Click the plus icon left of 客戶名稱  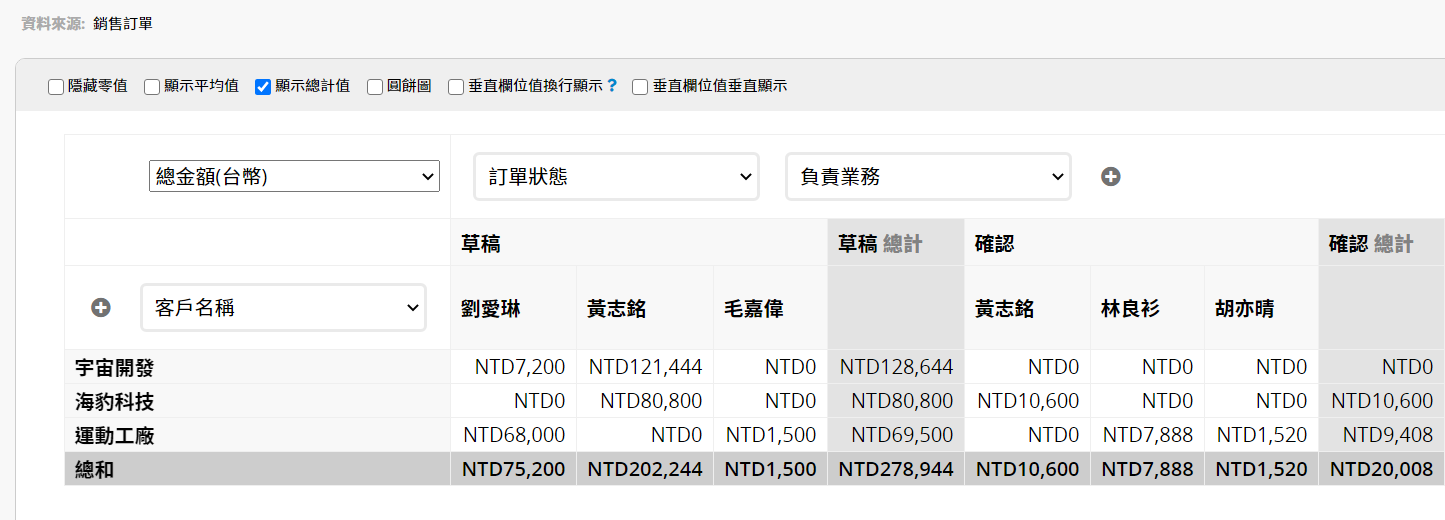pos(100,308)
